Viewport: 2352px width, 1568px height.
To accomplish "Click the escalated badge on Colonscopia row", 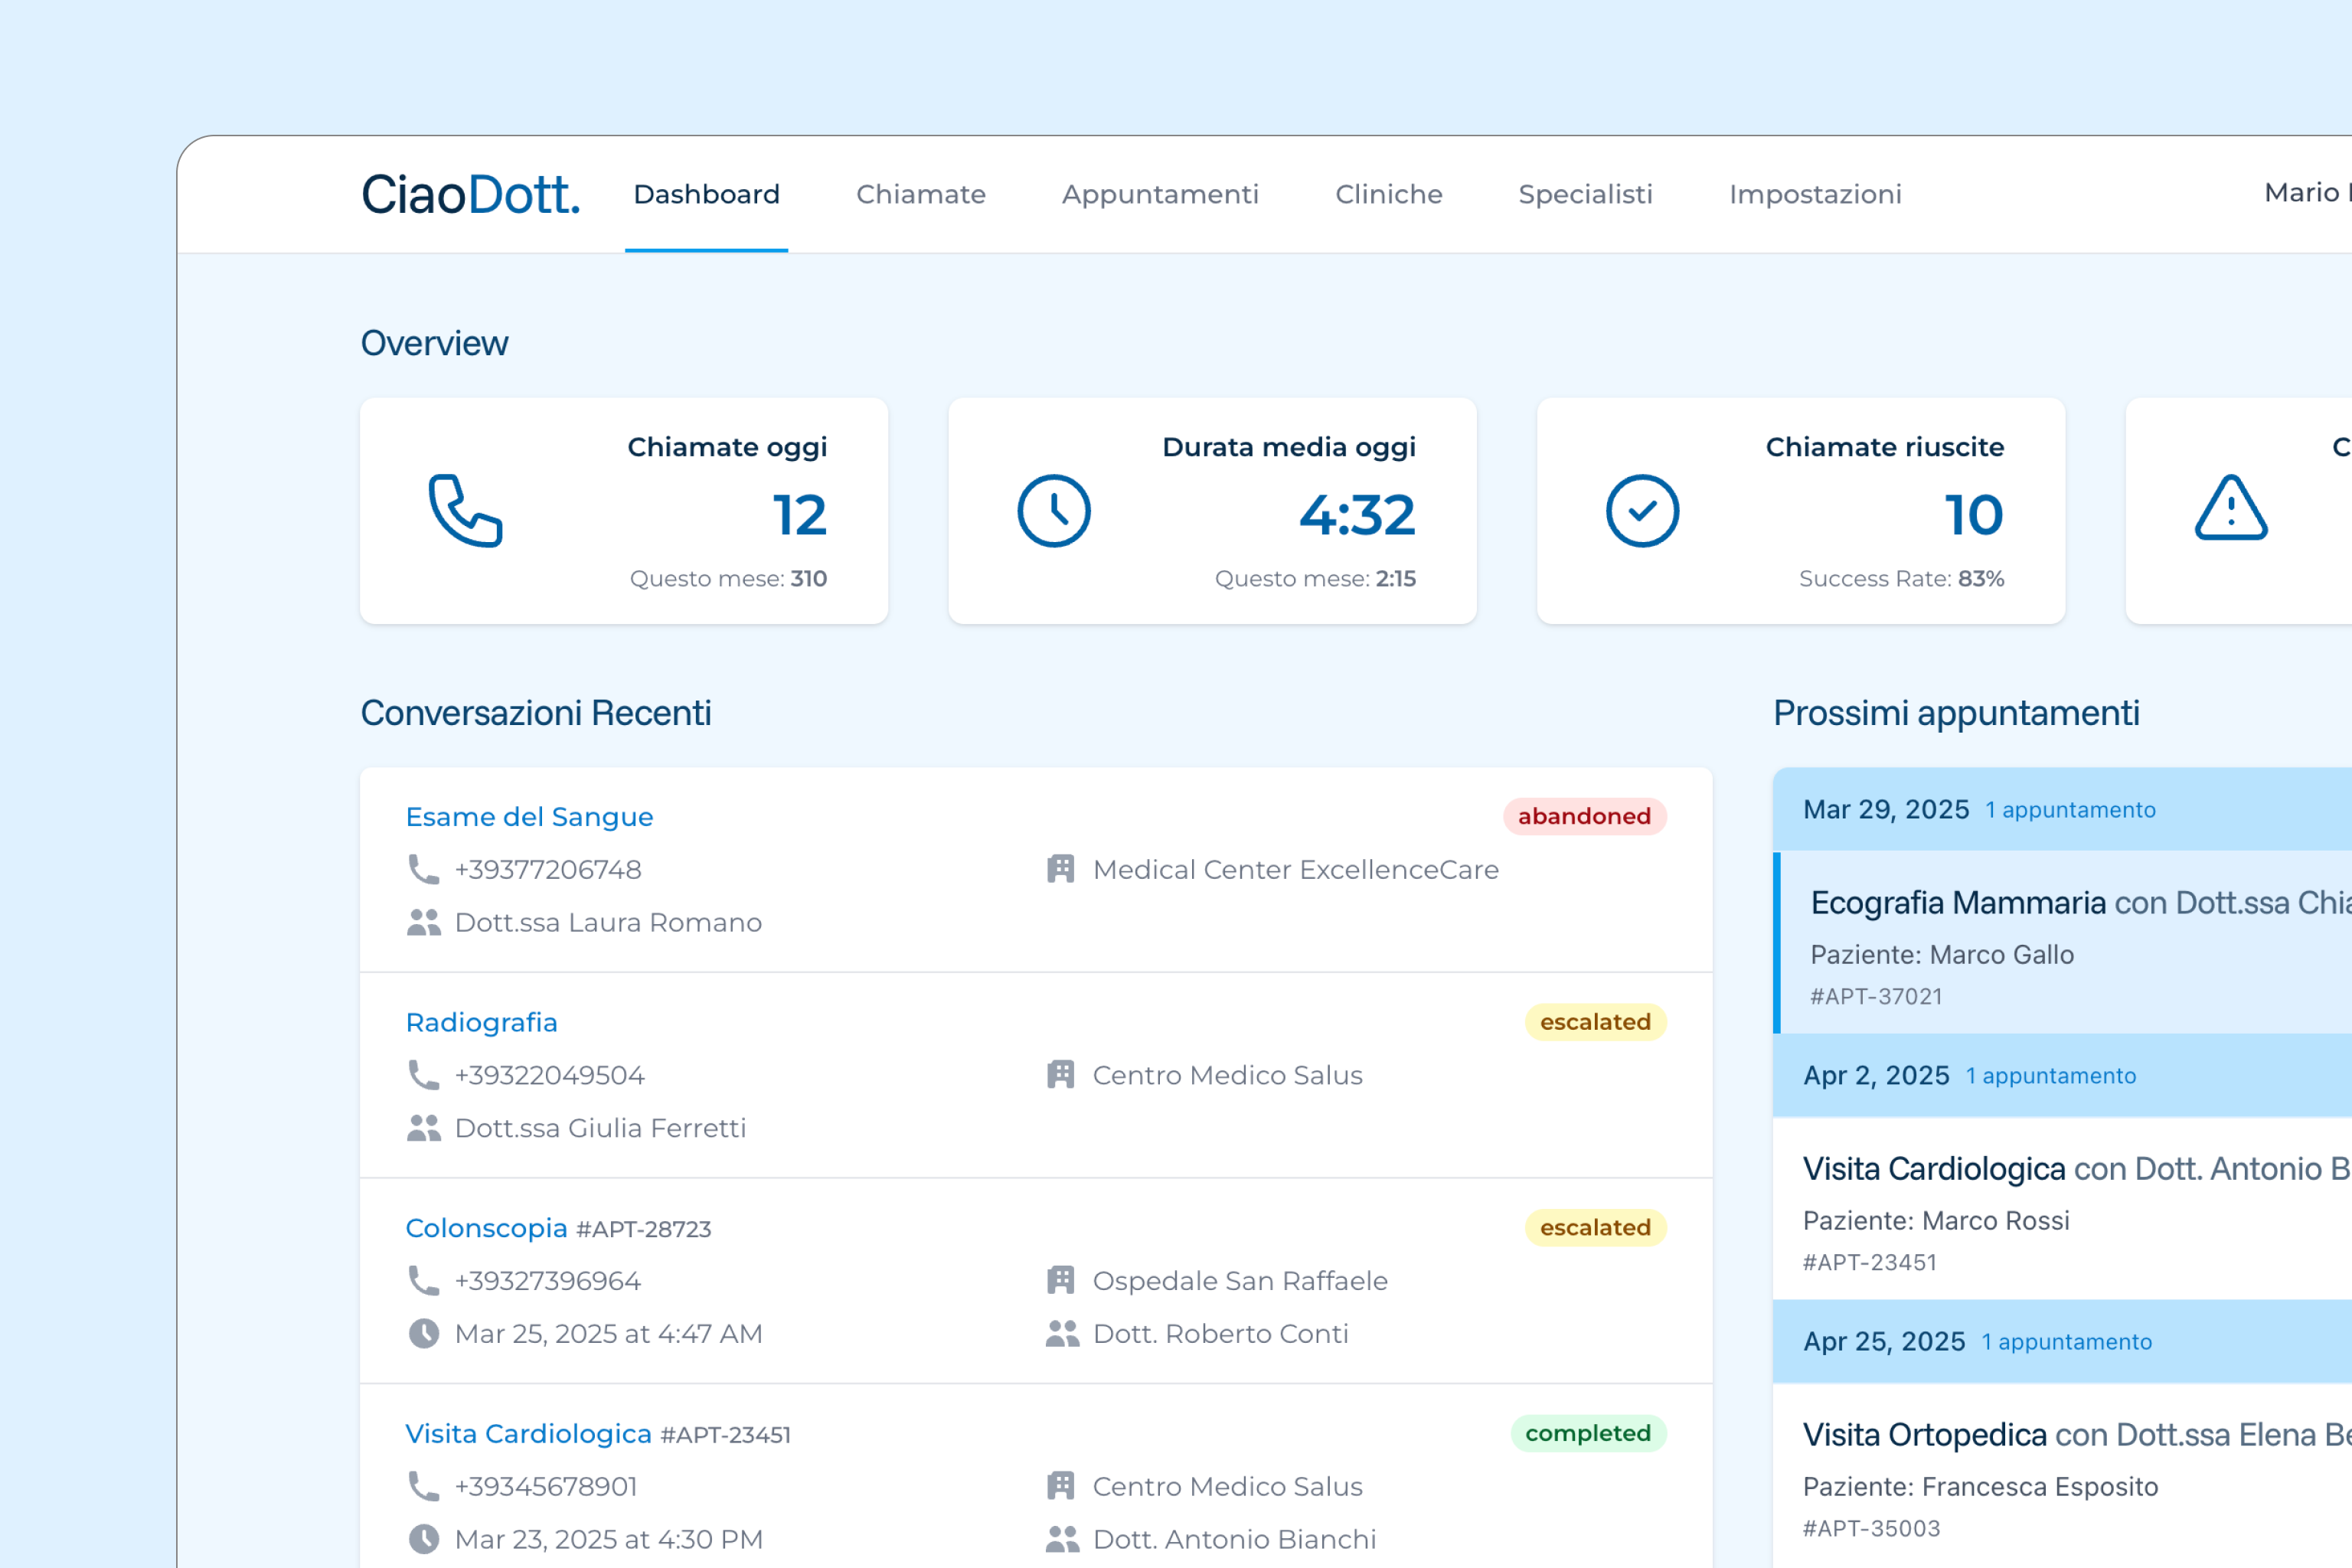I will (x=1595, y=1227).
